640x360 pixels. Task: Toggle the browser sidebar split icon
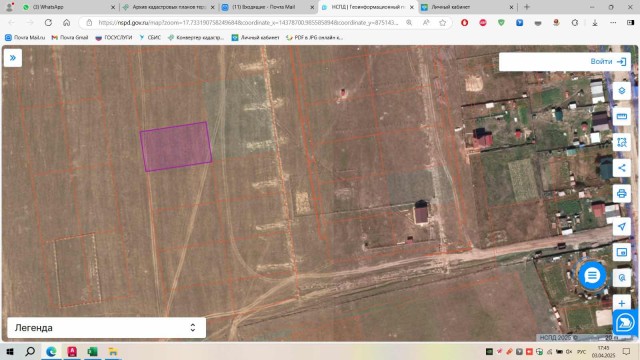click(631, 23)
